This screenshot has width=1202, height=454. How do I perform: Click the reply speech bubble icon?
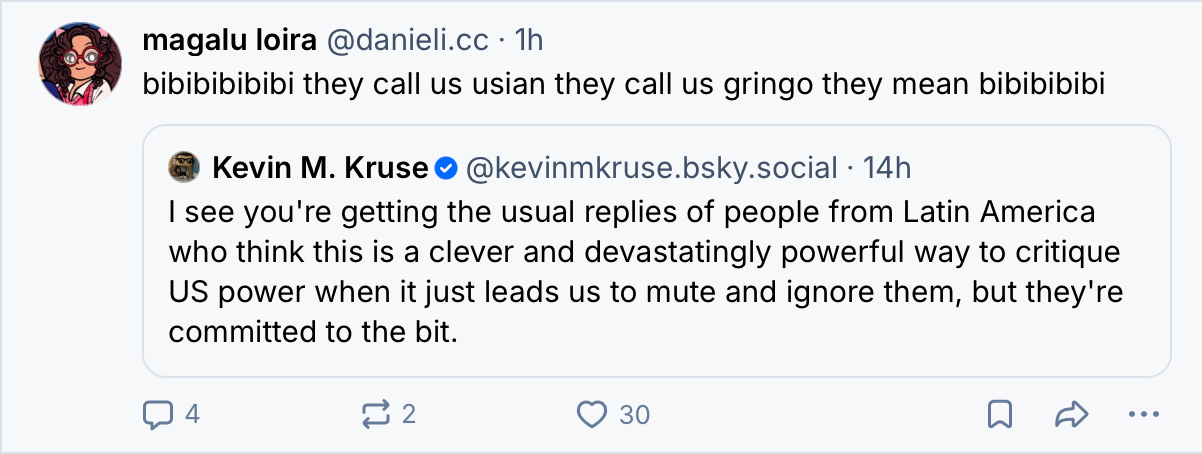click(x=157, y=414)
